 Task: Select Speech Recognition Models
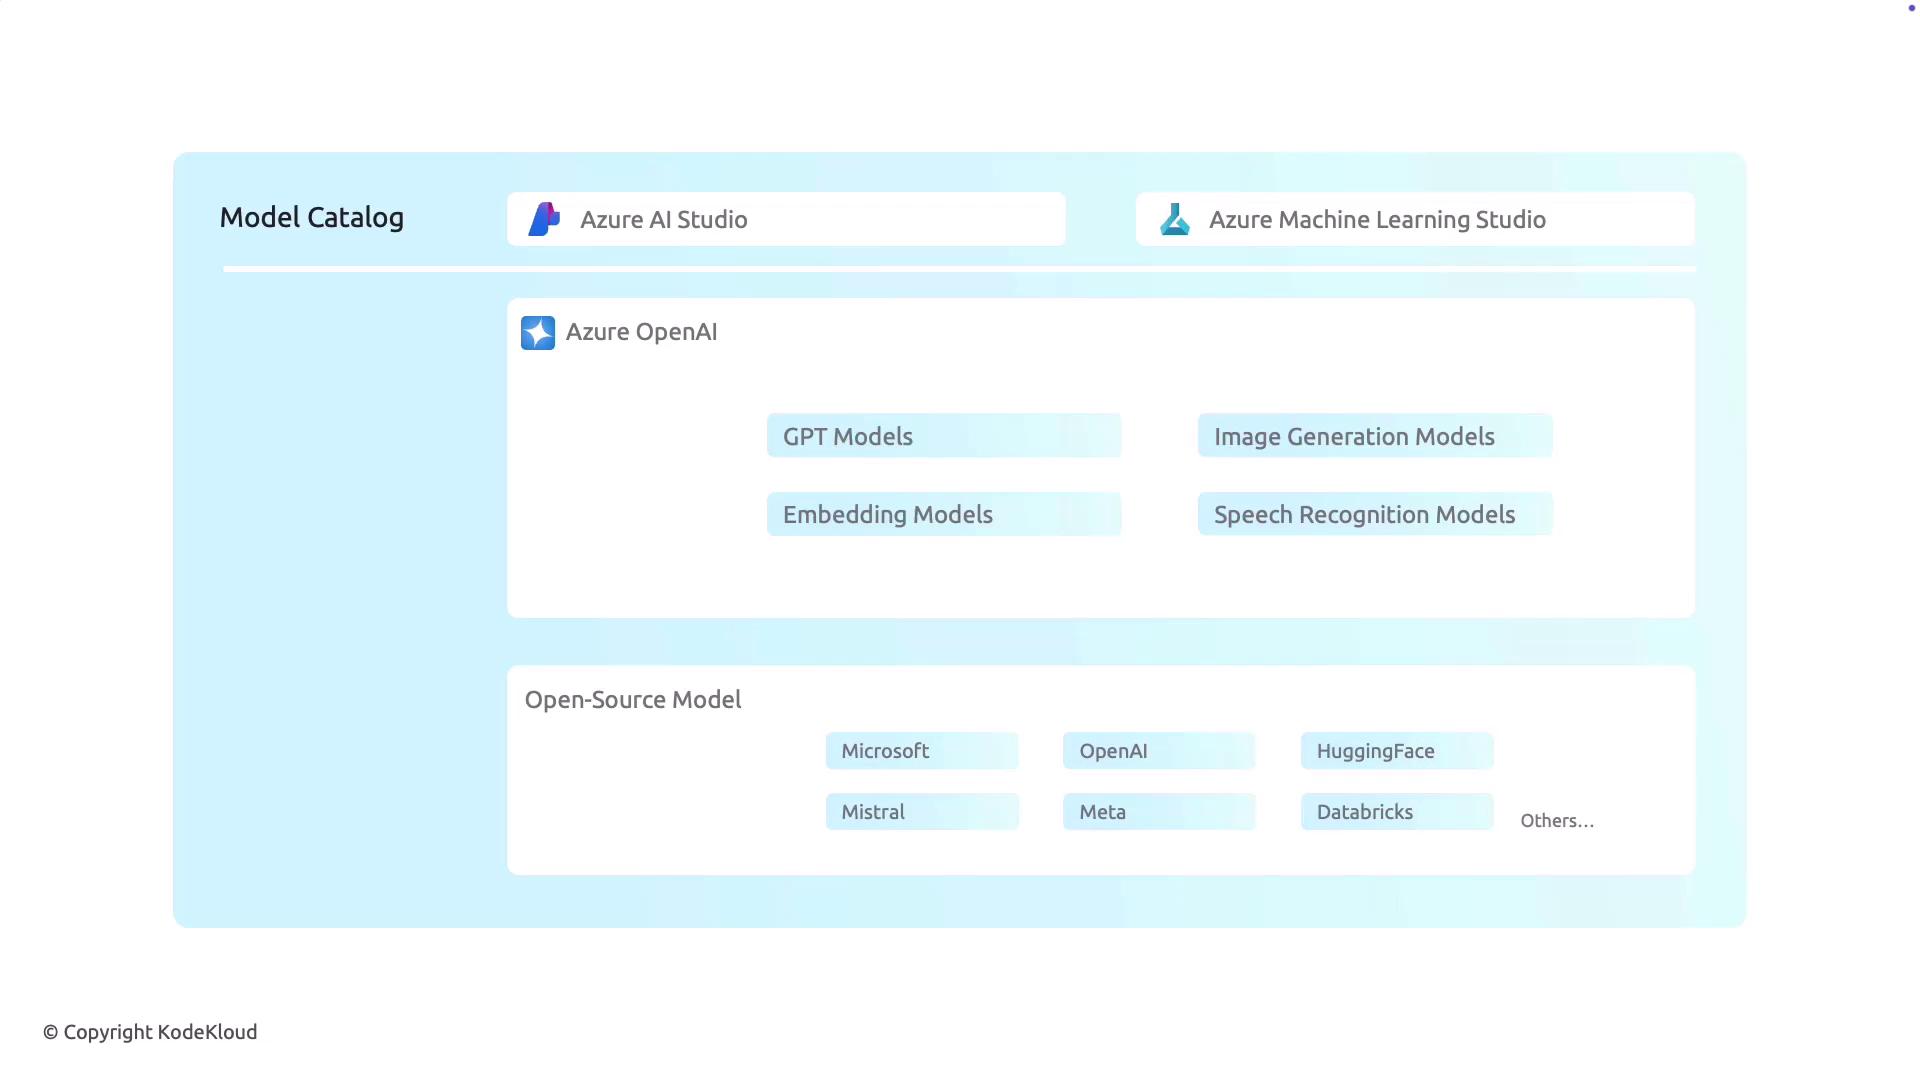pos(1374,514)
